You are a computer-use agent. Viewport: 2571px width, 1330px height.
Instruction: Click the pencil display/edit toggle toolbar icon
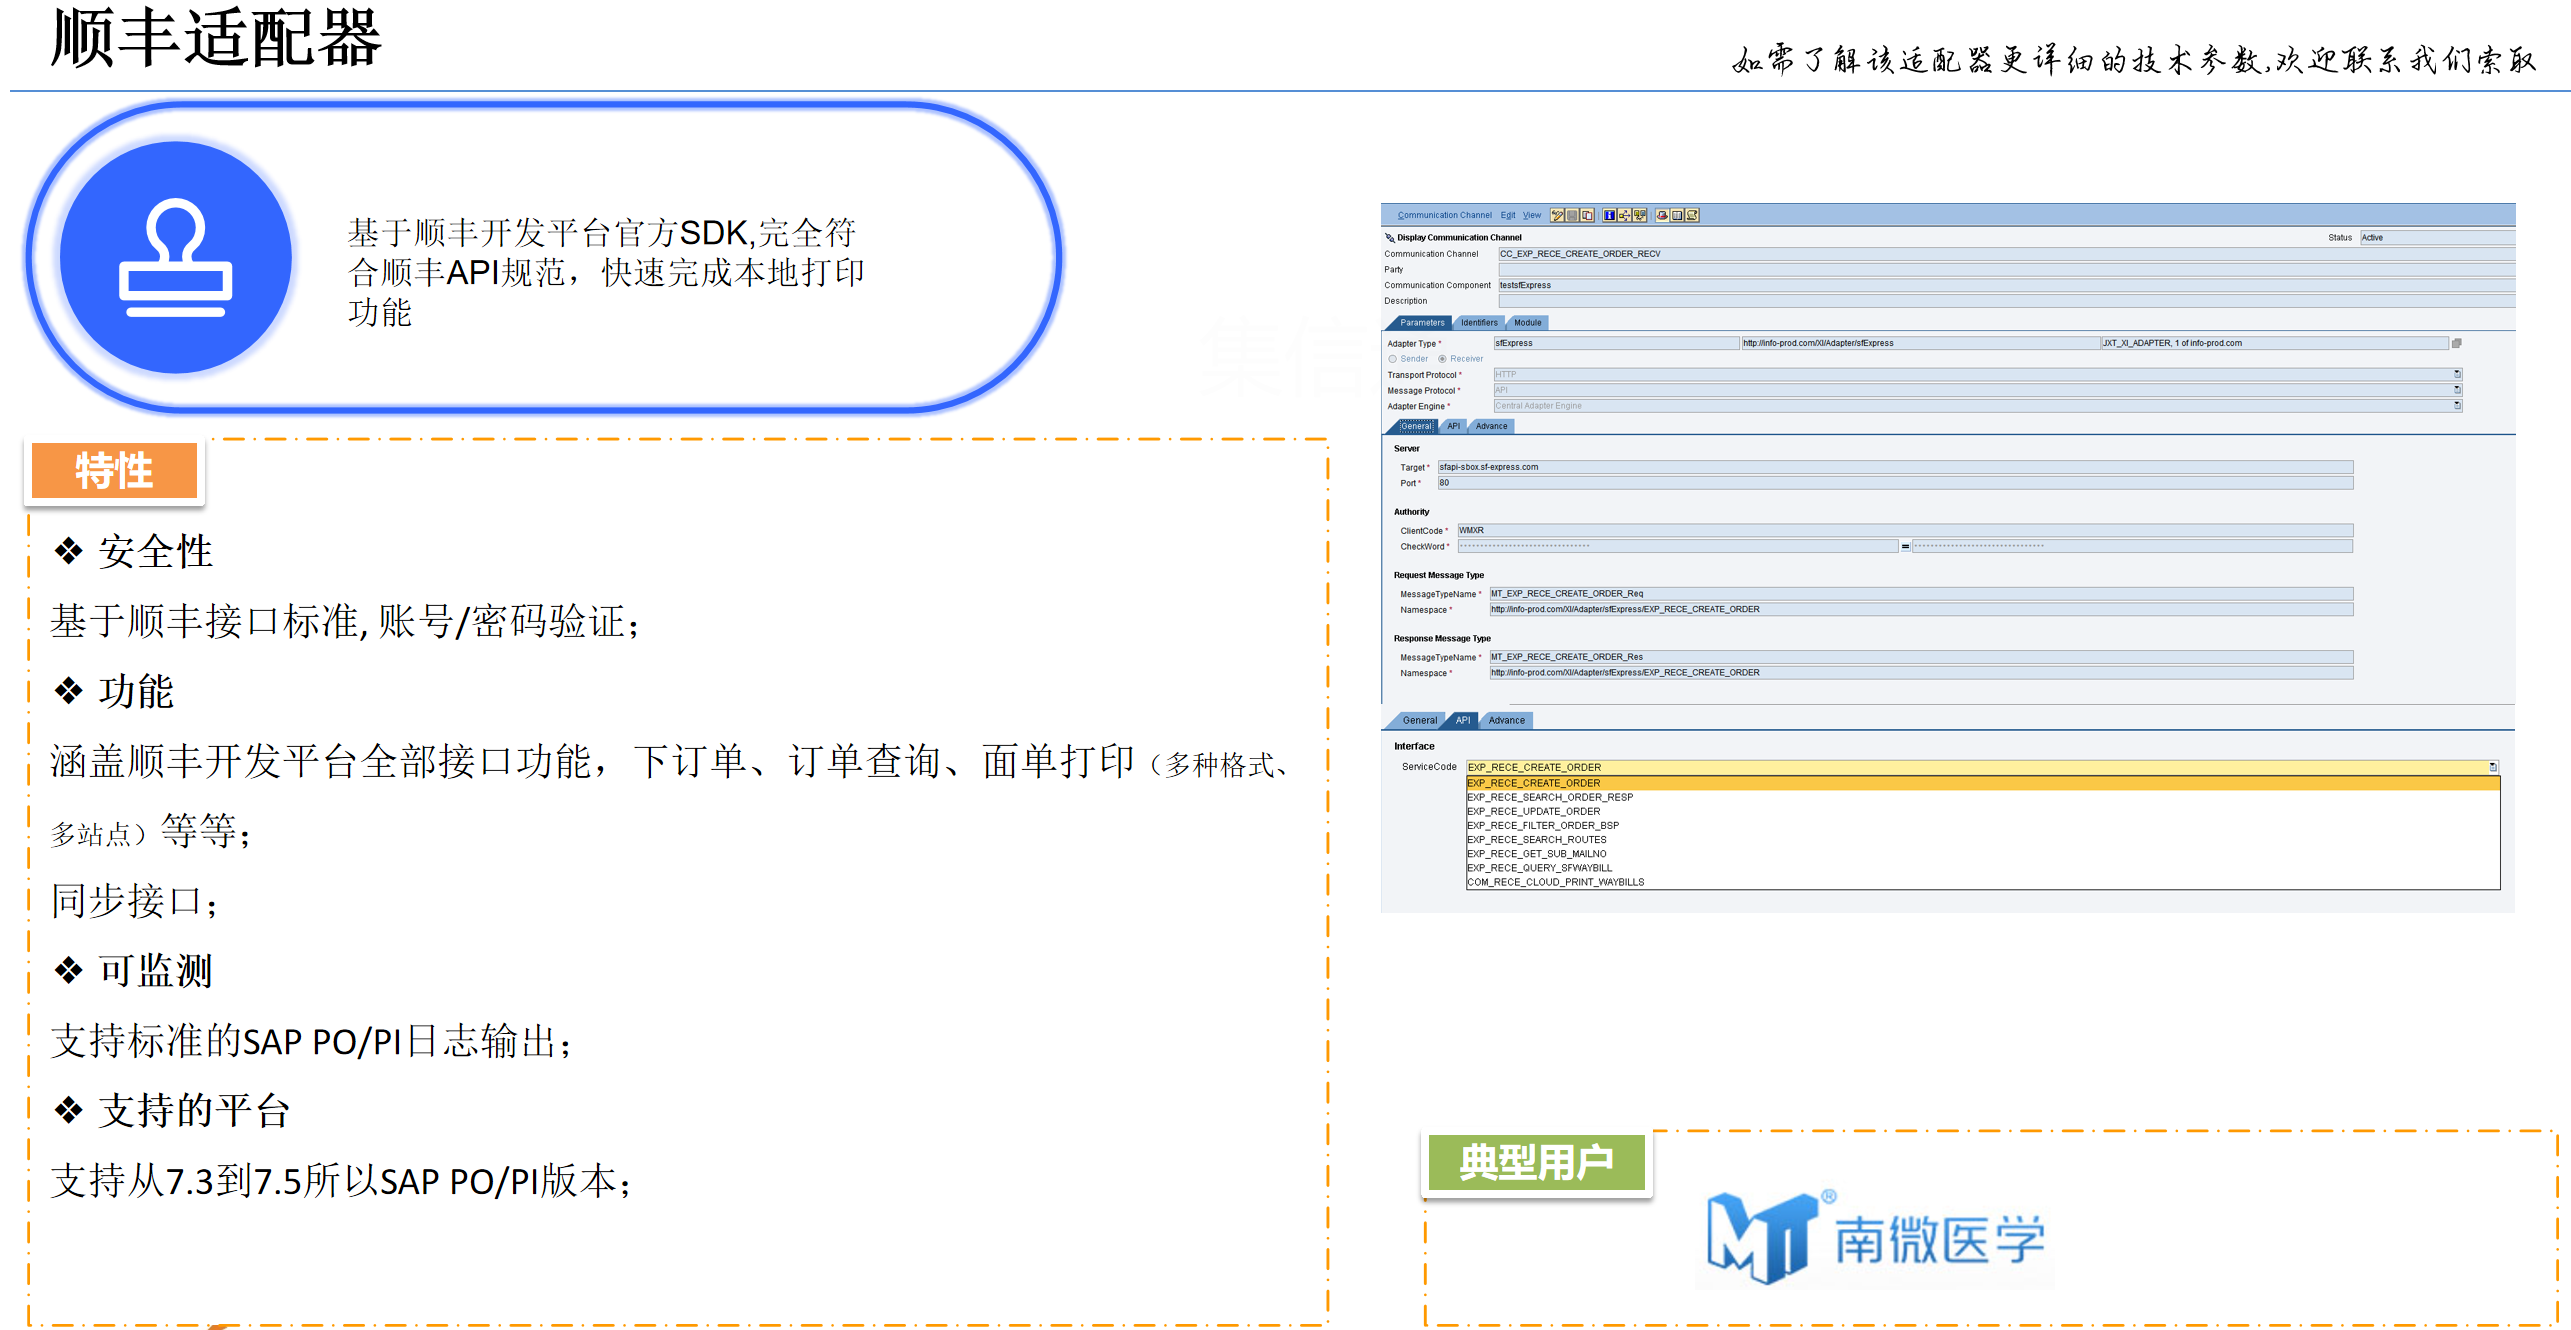pos(1557,215)
